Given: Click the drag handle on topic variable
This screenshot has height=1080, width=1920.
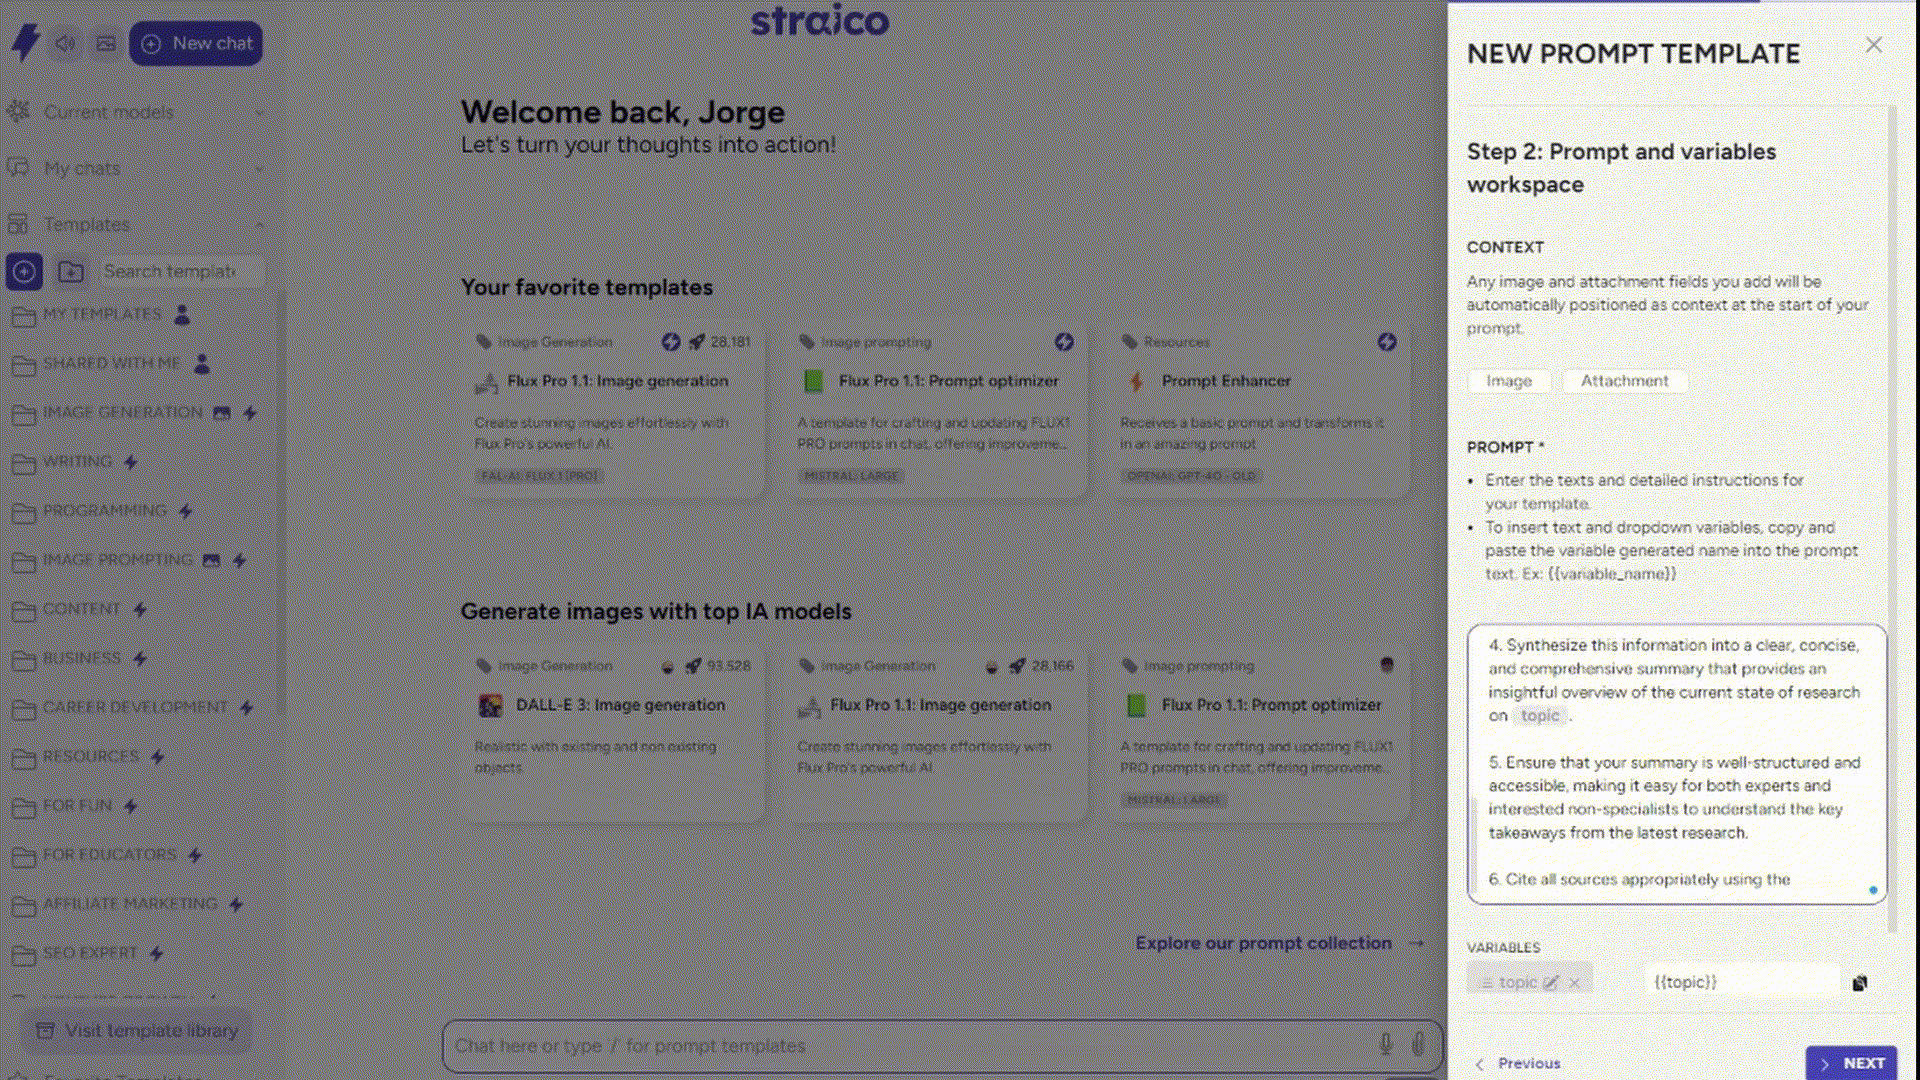Looking at the screenshot, I should [1487, 983].
